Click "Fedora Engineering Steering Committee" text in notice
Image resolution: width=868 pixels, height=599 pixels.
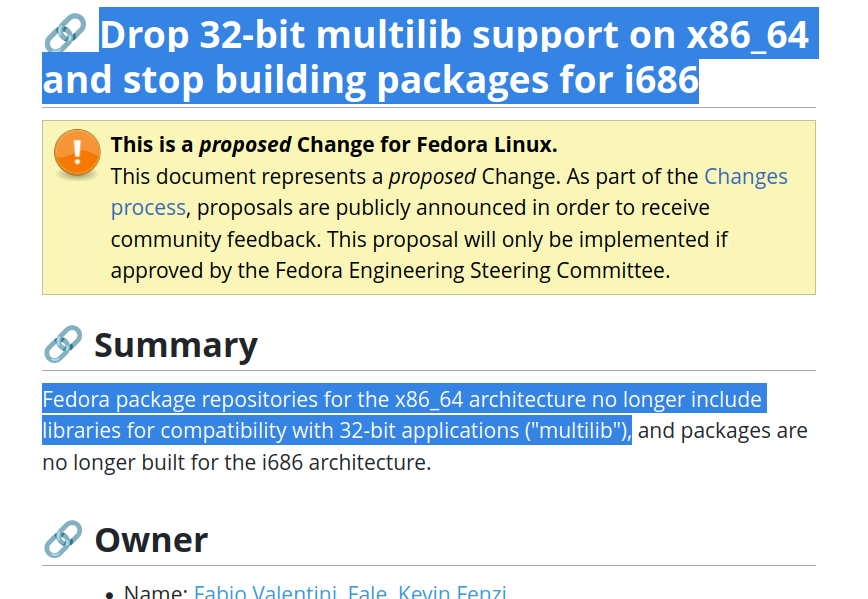pyautogui.click(x=471, y=271)
